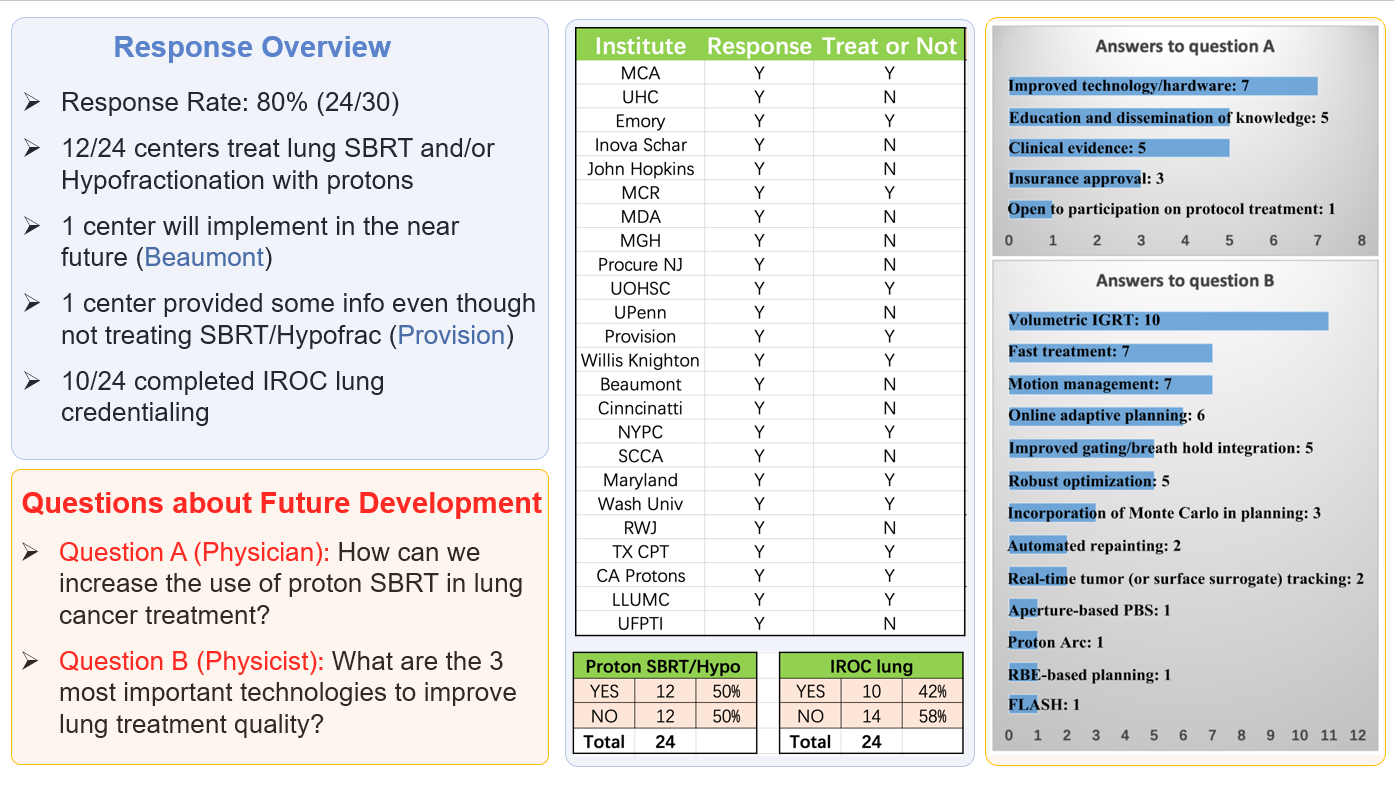This screenshot has height=787, width=1394.
Task: Click the 'Institute' column header
Action: point(640,46)
